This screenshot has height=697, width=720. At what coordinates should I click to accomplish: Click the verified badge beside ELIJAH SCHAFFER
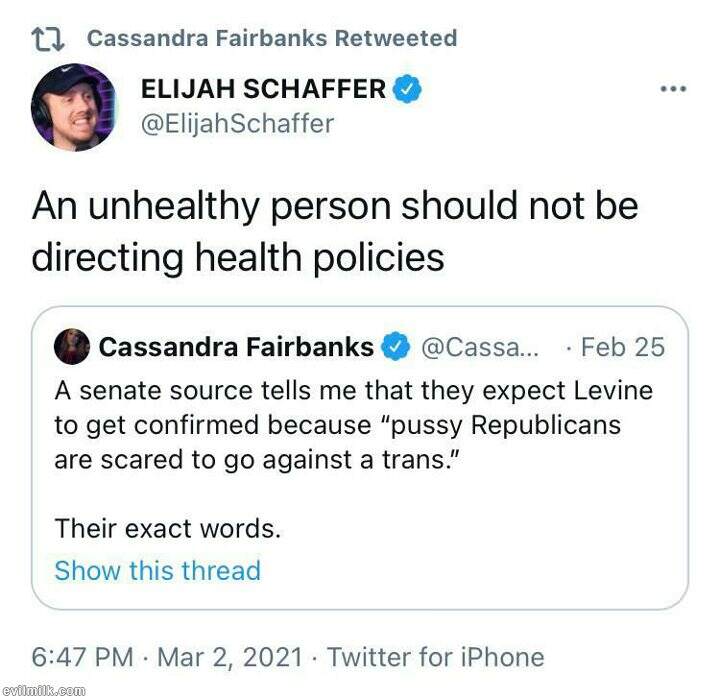(406, 89)
